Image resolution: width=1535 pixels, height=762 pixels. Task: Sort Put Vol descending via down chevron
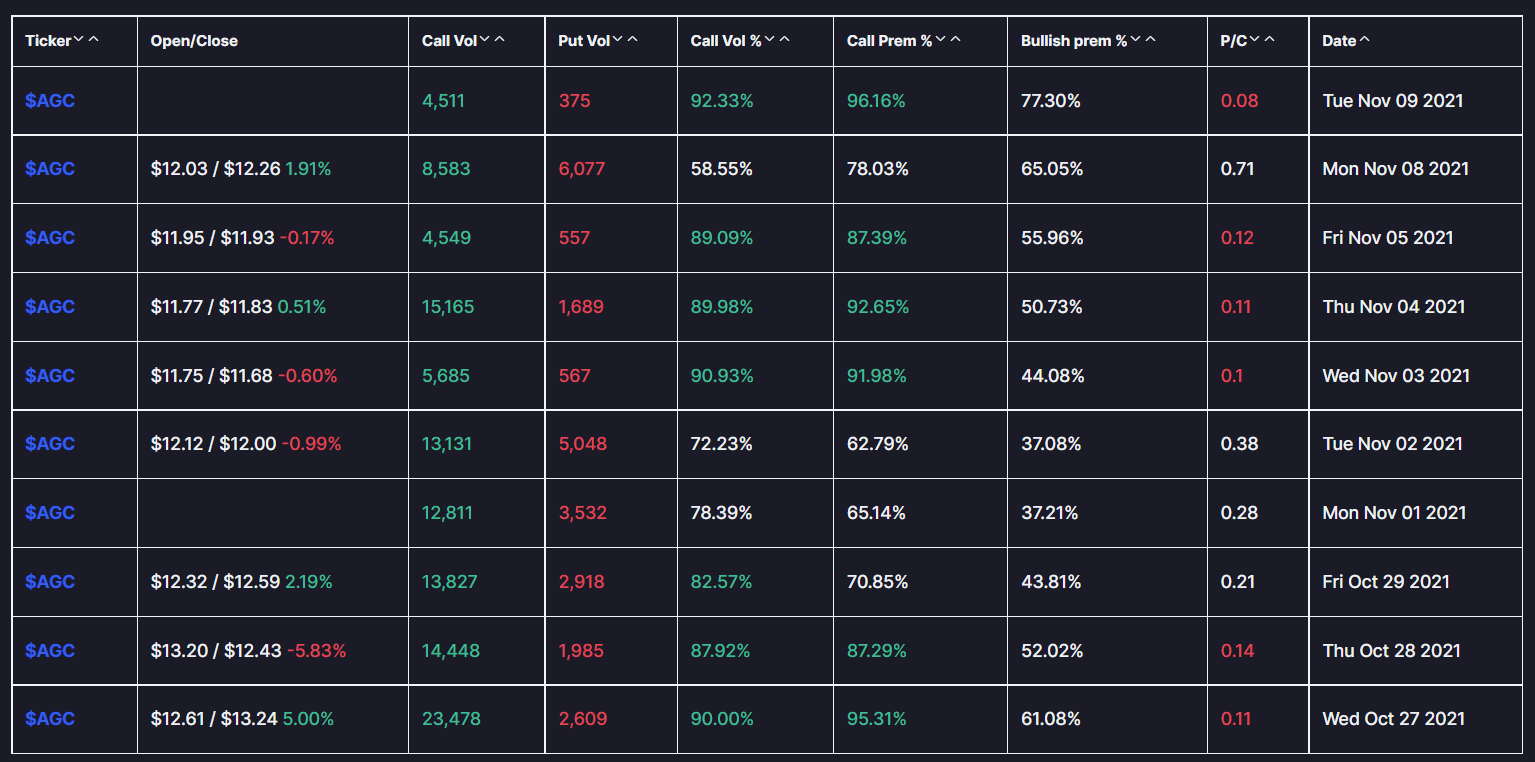[618, 40]
